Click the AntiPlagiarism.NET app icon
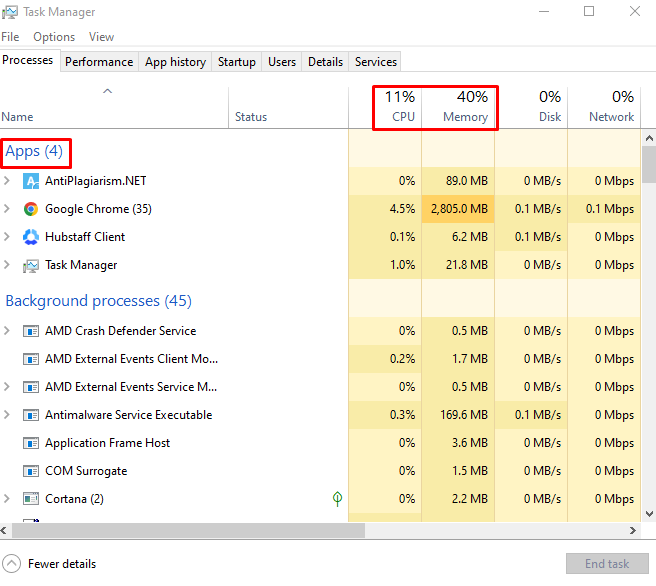The height and width of the screenshot is (586, 656). point(31,181)
